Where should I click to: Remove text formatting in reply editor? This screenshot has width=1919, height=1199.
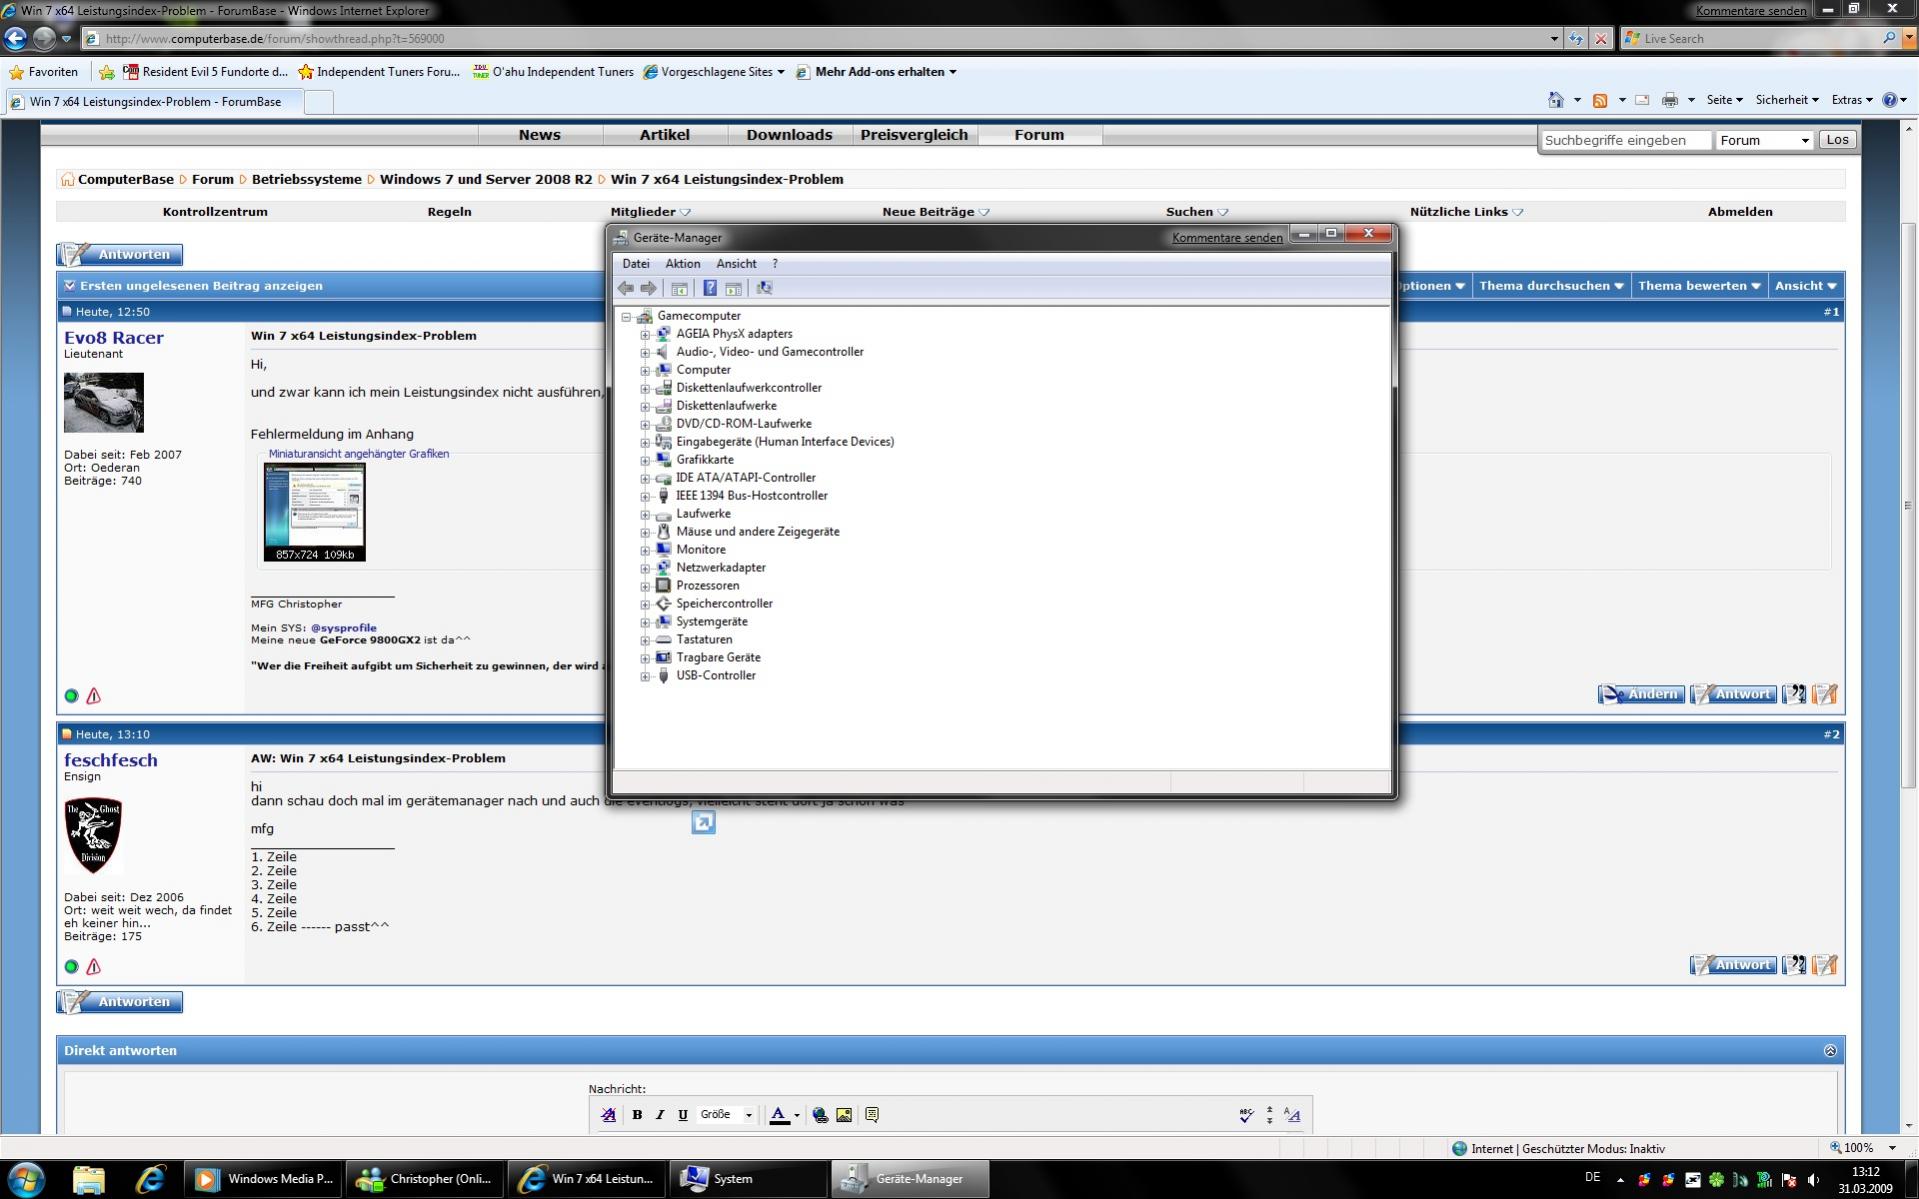click(608, 1115)
